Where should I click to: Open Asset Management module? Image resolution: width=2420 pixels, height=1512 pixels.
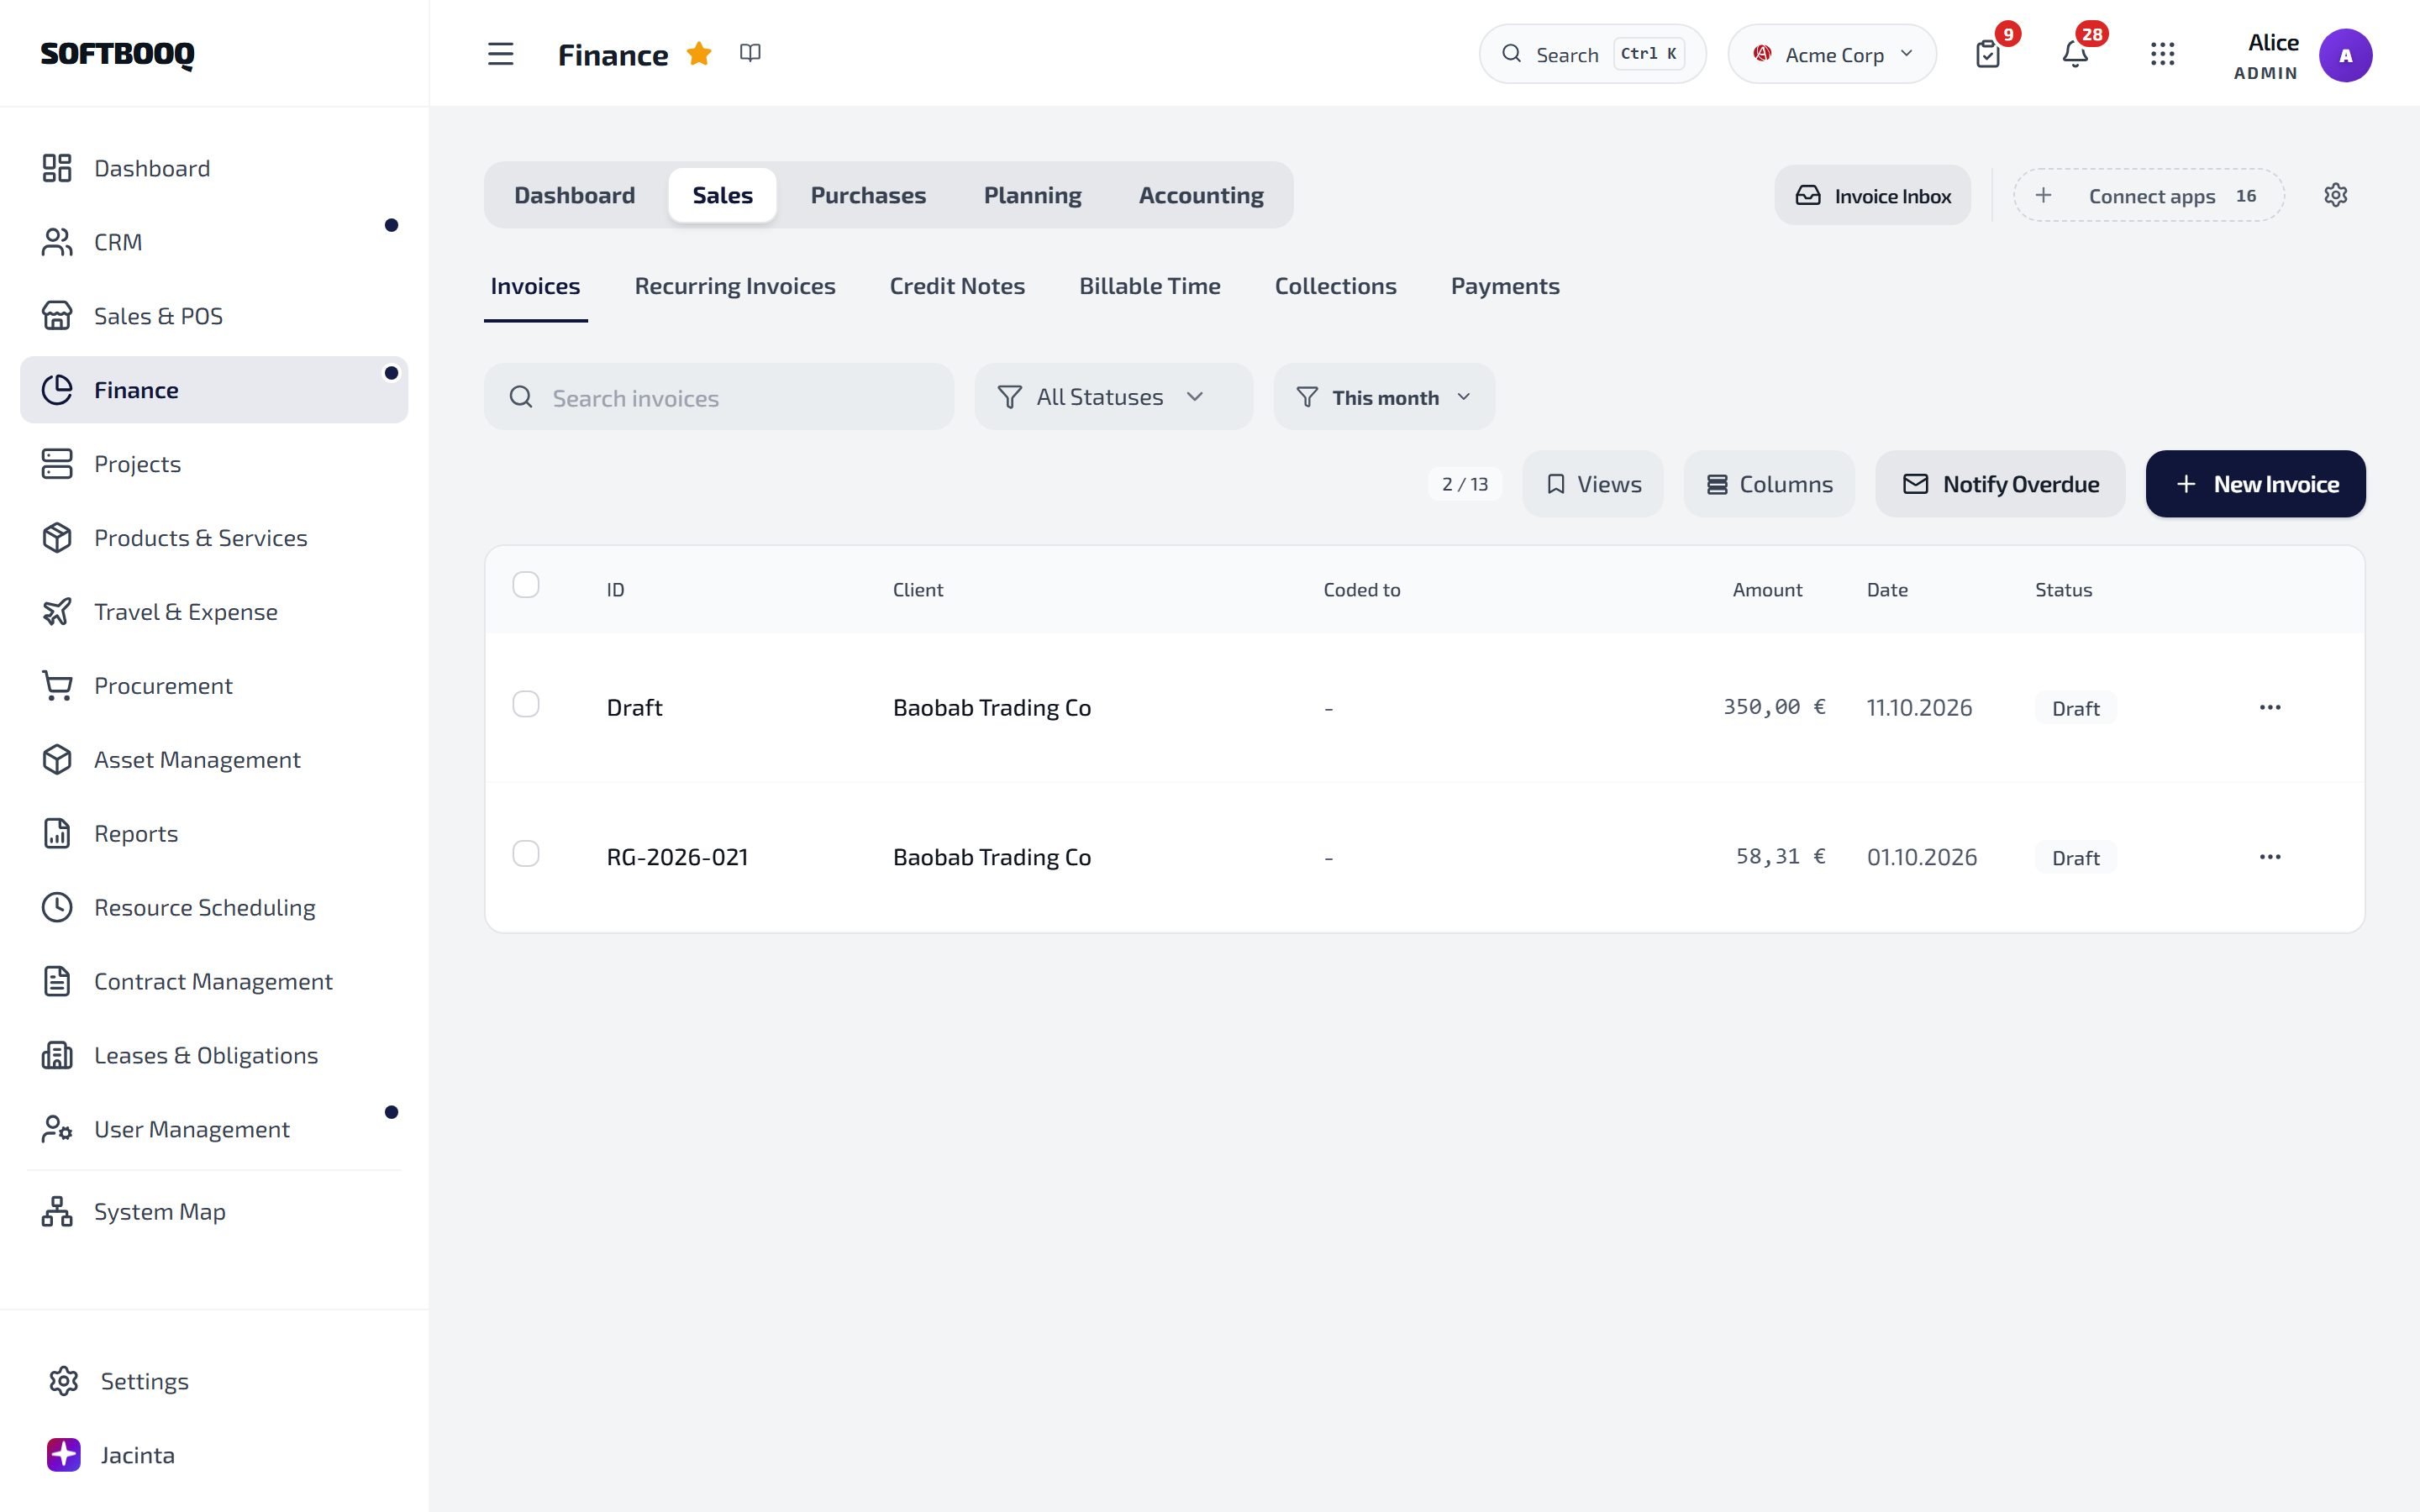pyautogui.click(x=214, y=760)
